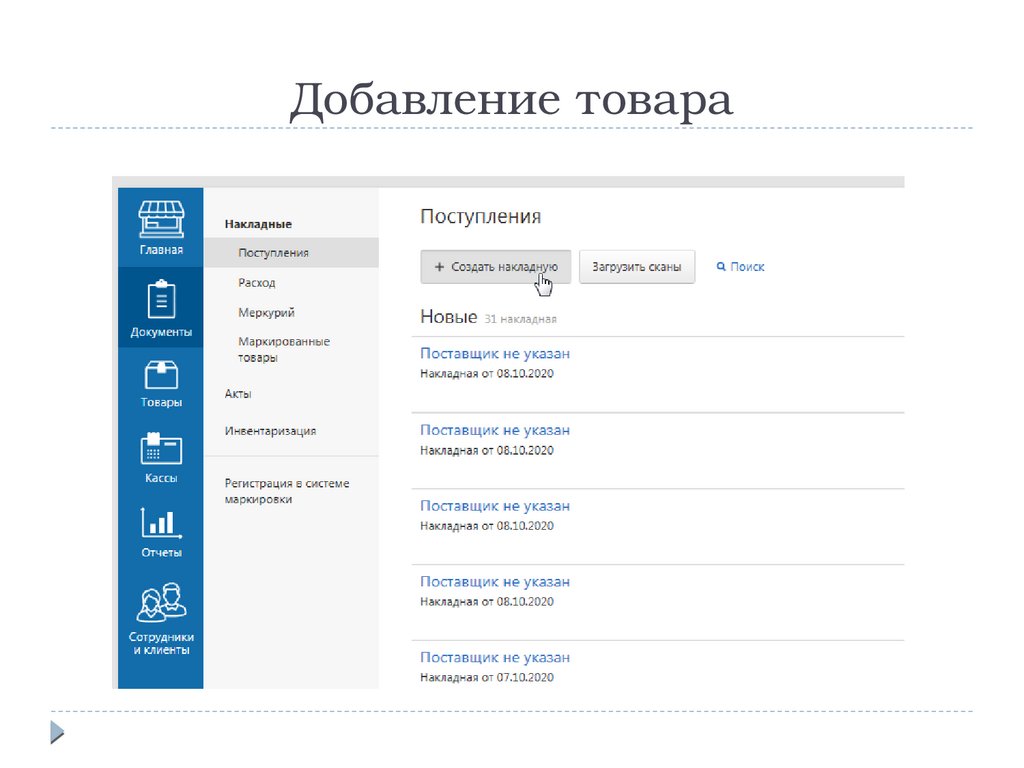Open Регистрация в системе маркировки link
Viewport: 1024px width, 768px height.
point(287,491)
